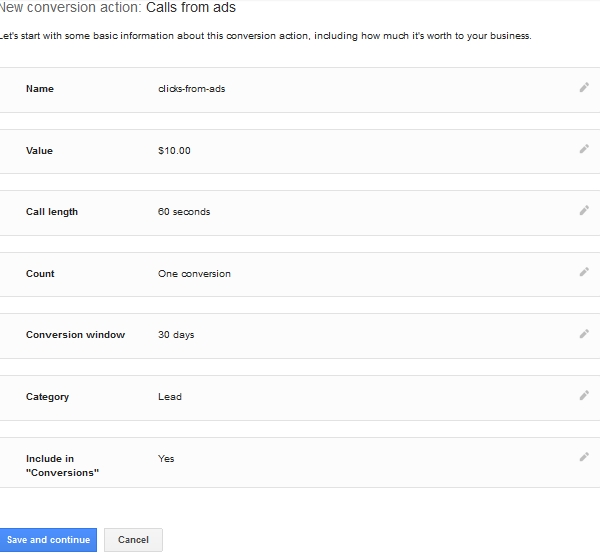Click pencil icon for Include in "Conversions"
This screenshot has width=600, height=558.
(584, 457)
